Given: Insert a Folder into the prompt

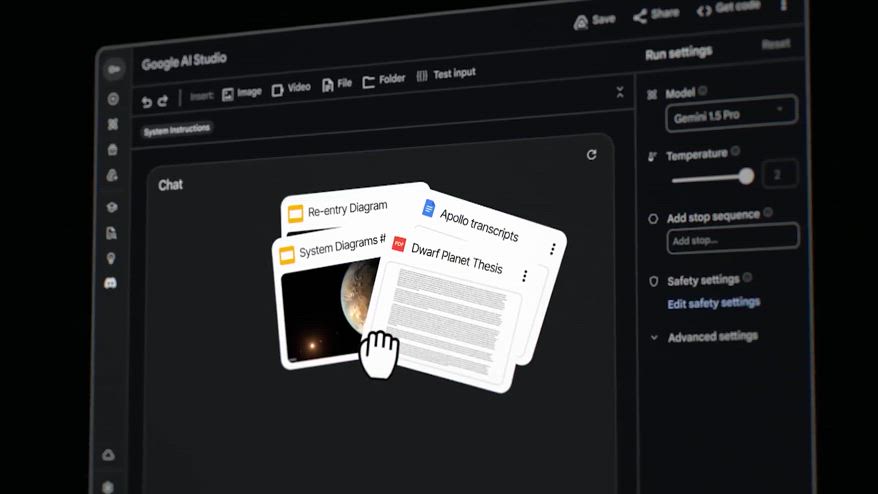Looking at the screenshot, I should [x=384, y=80].
